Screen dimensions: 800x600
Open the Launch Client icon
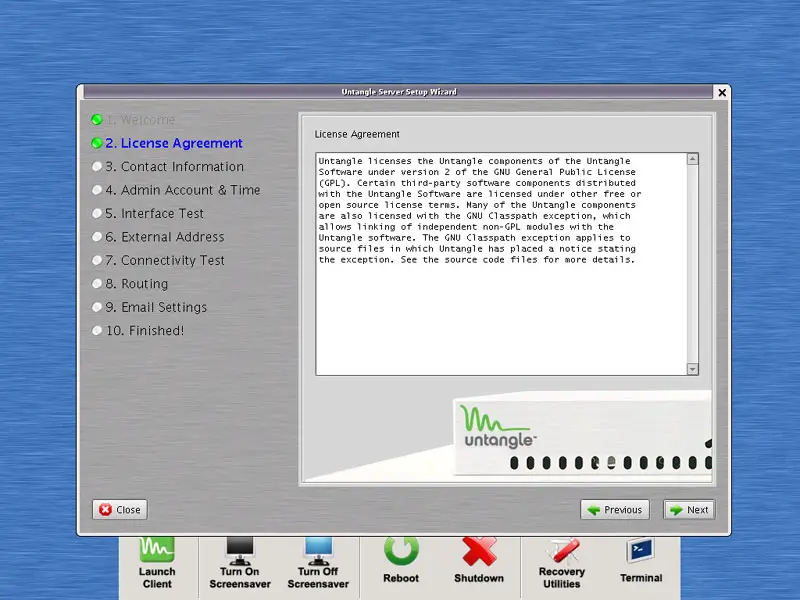pos(157,562)
